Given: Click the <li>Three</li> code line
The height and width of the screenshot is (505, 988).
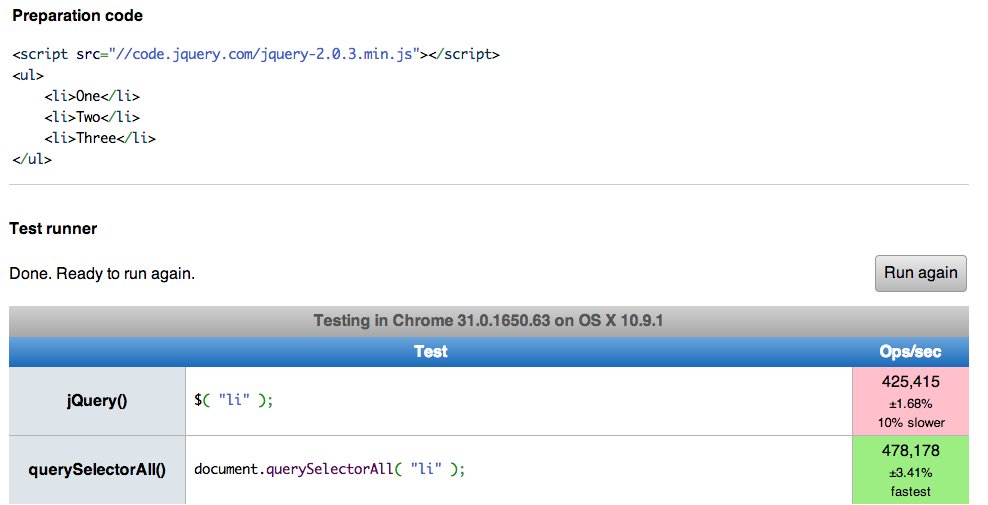Looking at the screenshot, I should pos(100,138).
